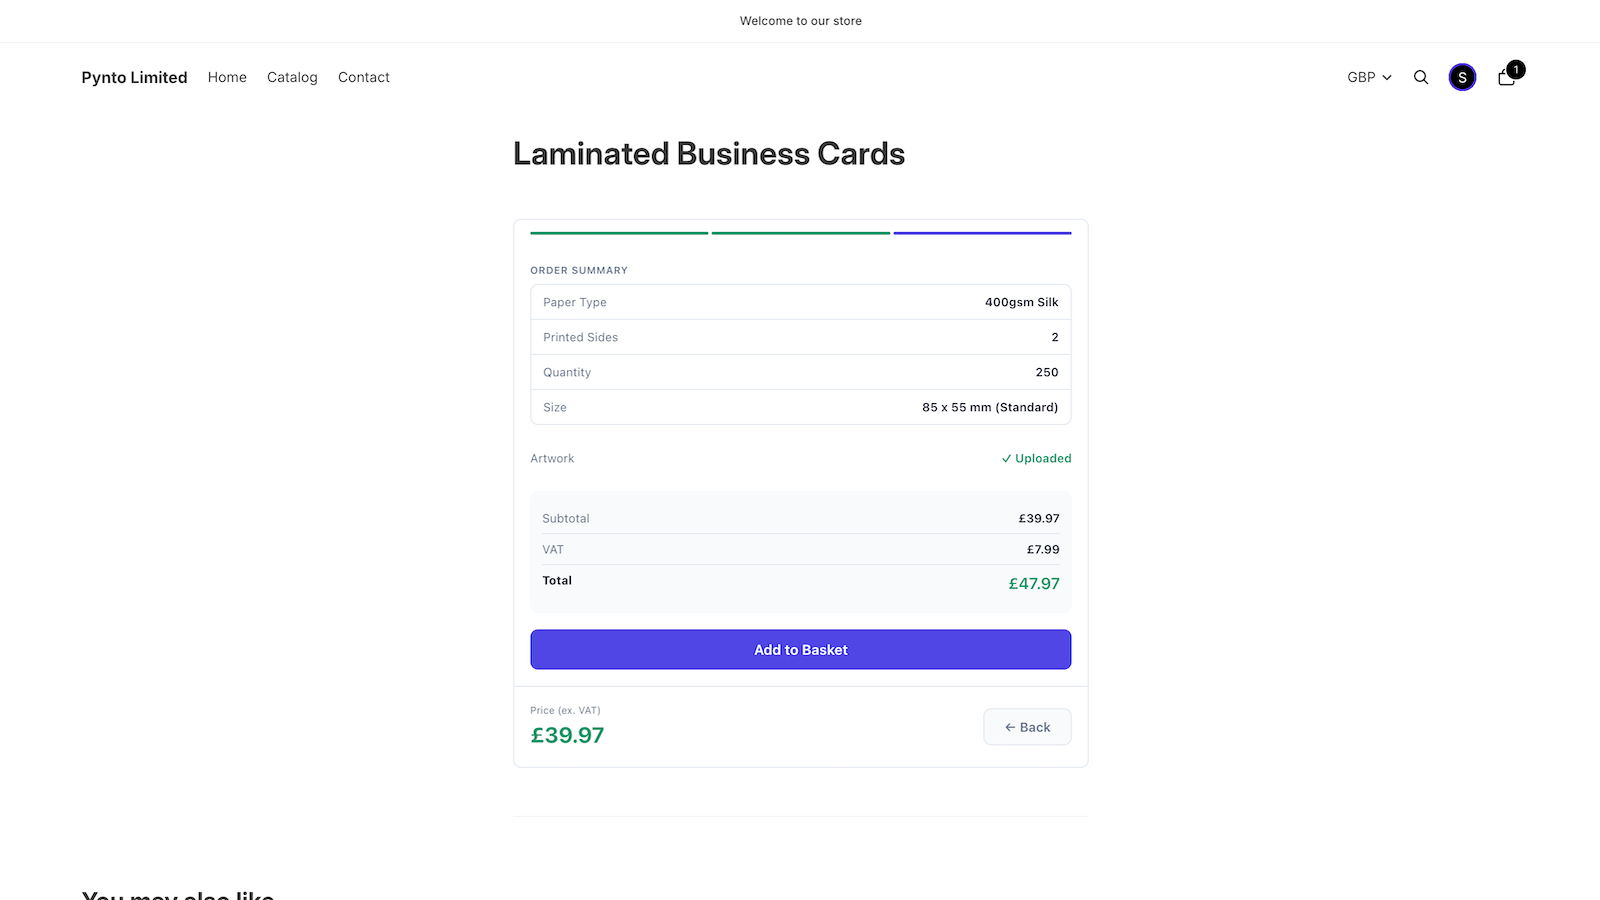The image size is (1600, 900).
Task: Click the basket item count badge
Action: pyautogui.click(x=1516, y=69)
